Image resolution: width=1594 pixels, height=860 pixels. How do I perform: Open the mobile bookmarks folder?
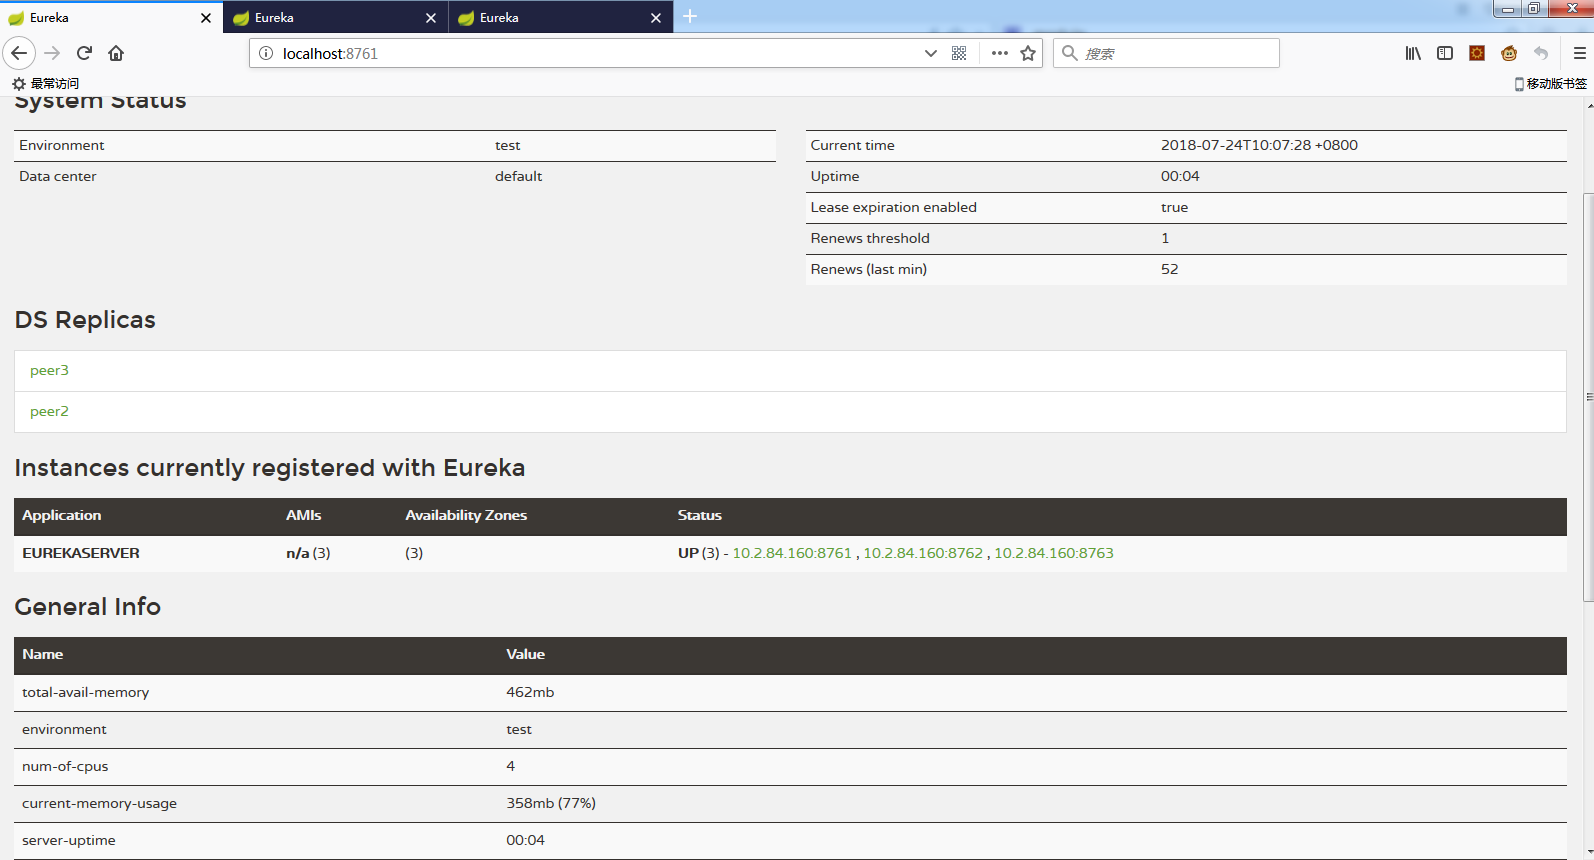click(1550, 84)
